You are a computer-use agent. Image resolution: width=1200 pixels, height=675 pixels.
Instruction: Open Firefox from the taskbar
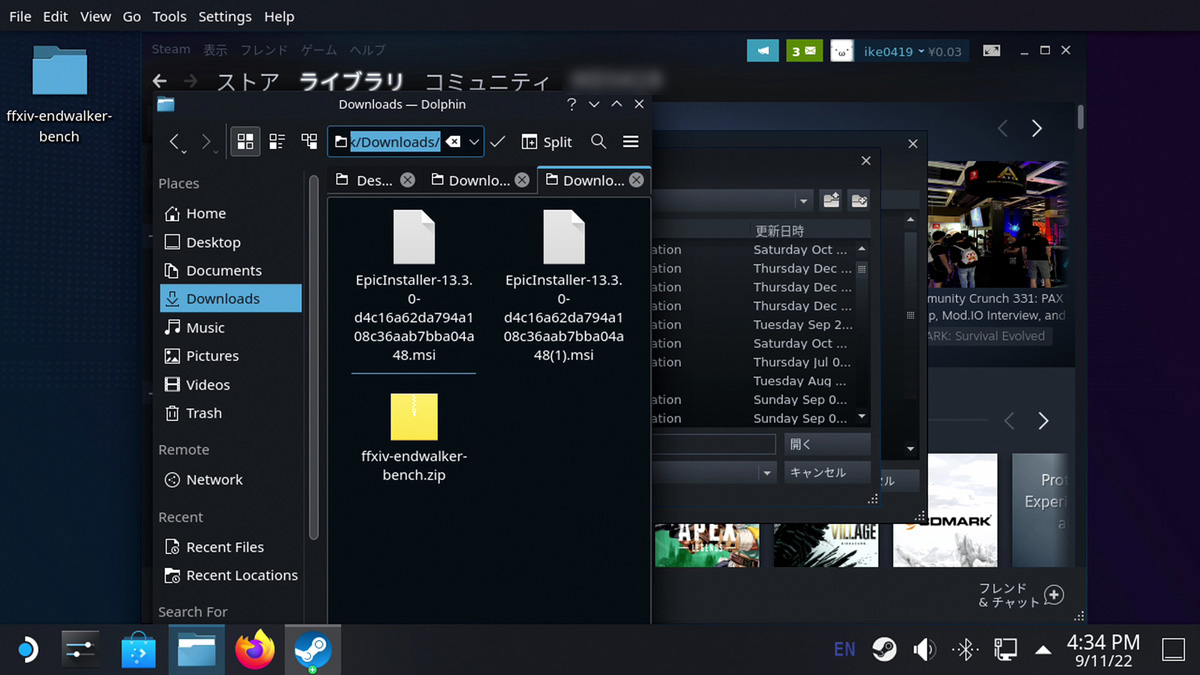(x=255, y=650)
